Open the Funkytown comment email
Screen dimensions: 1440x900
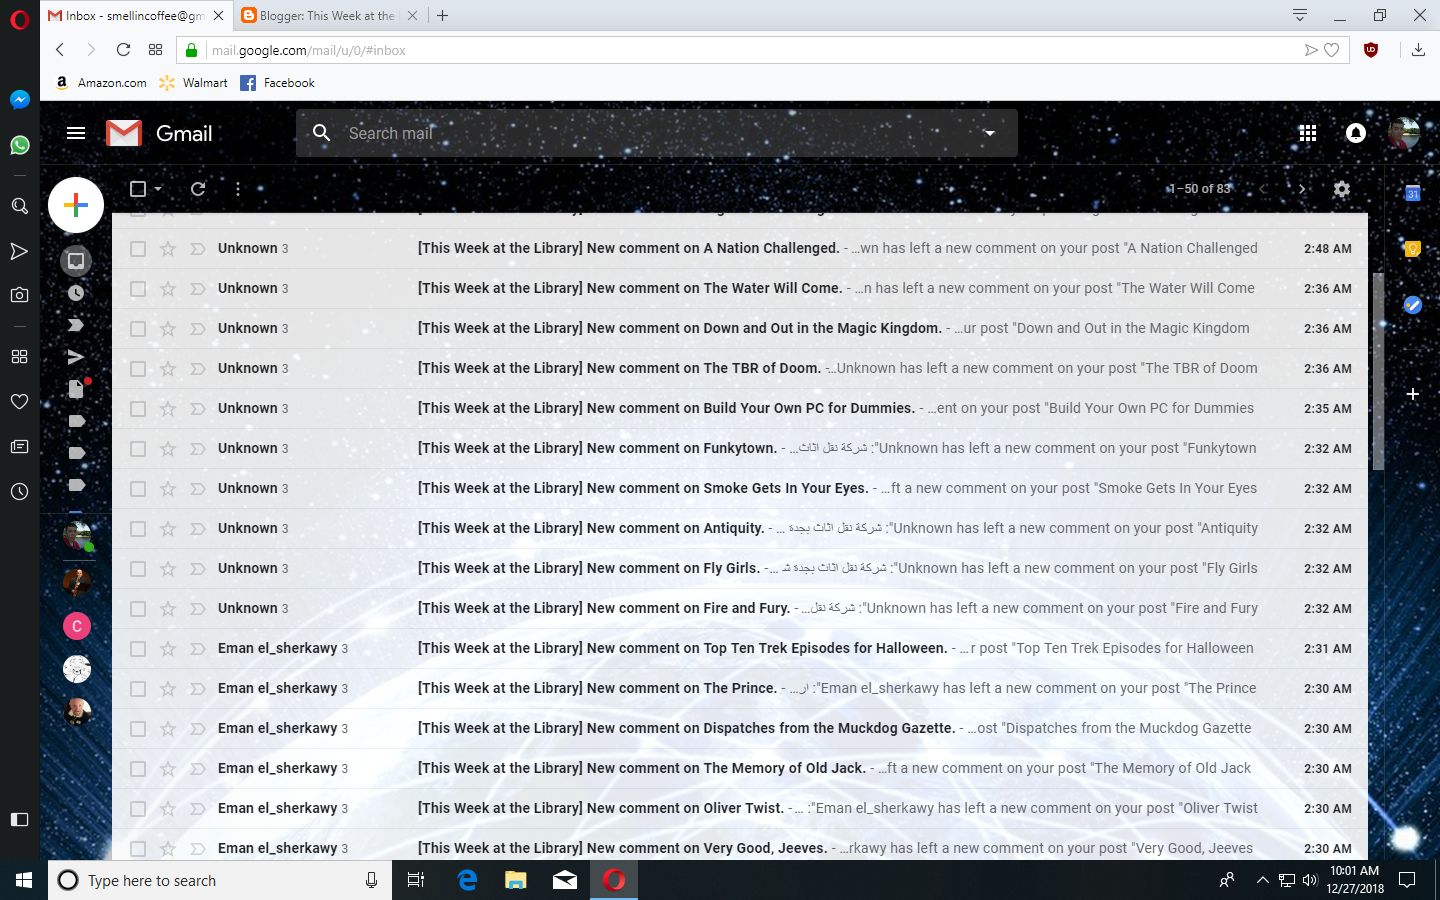[700, 448]
